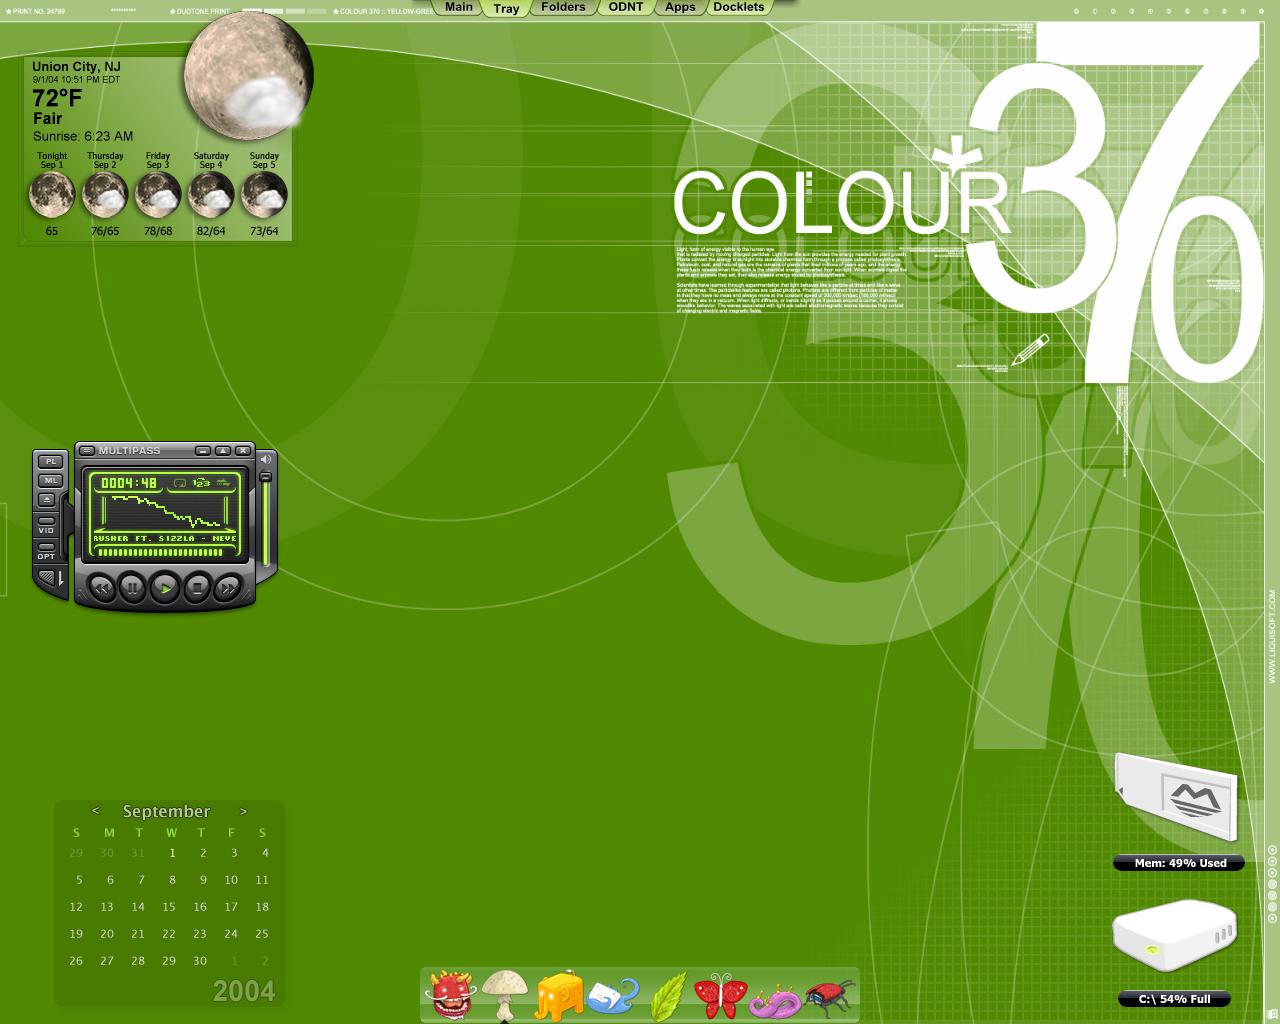This screenshot has height=1024, width=1280.
Task: Open the Multipass player main menu icon
Action: pos(87,451)
